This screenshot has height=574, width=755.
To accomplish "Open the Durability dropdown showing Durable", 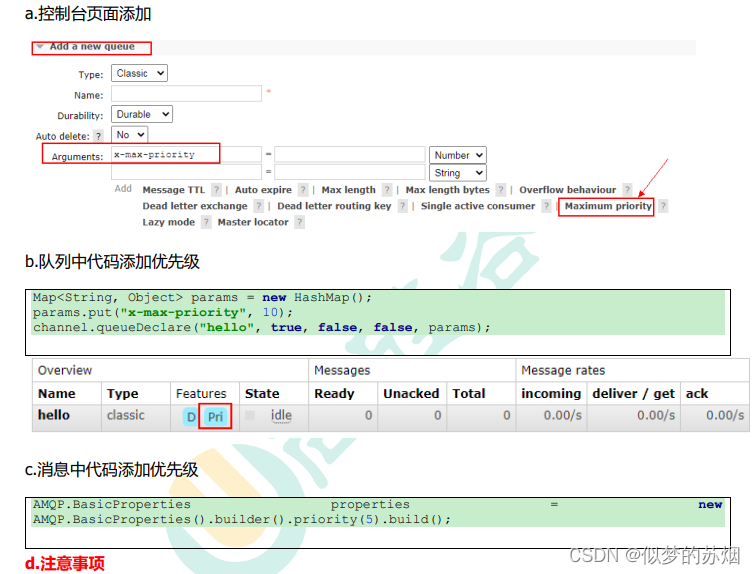I will pyautogui.click(x=142, y=114).
